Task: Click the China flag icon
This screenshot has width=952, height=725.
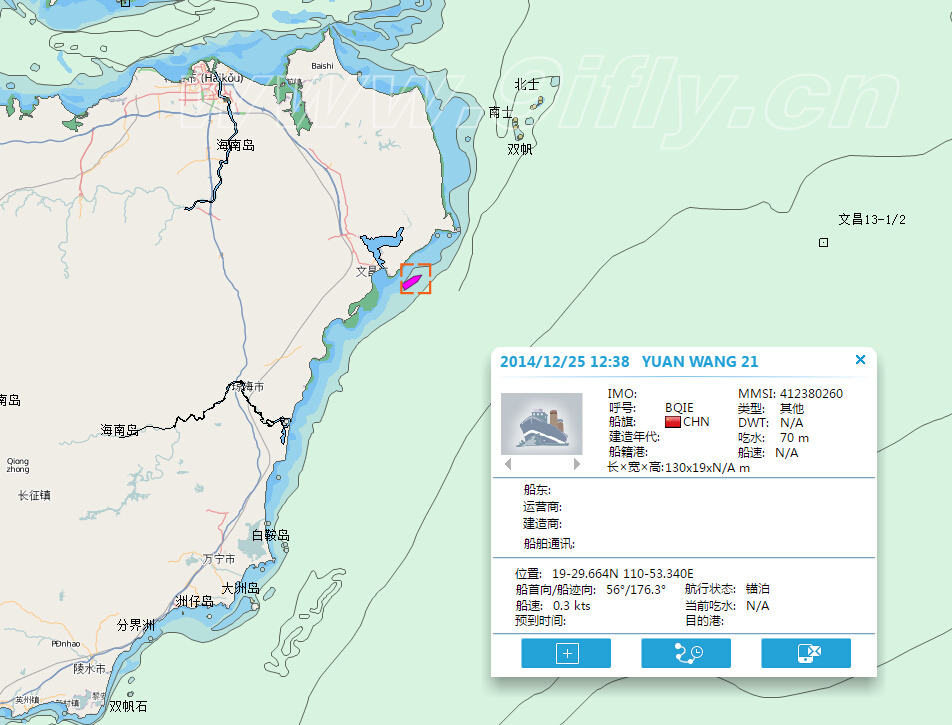Action: click(x=672, y=422)
